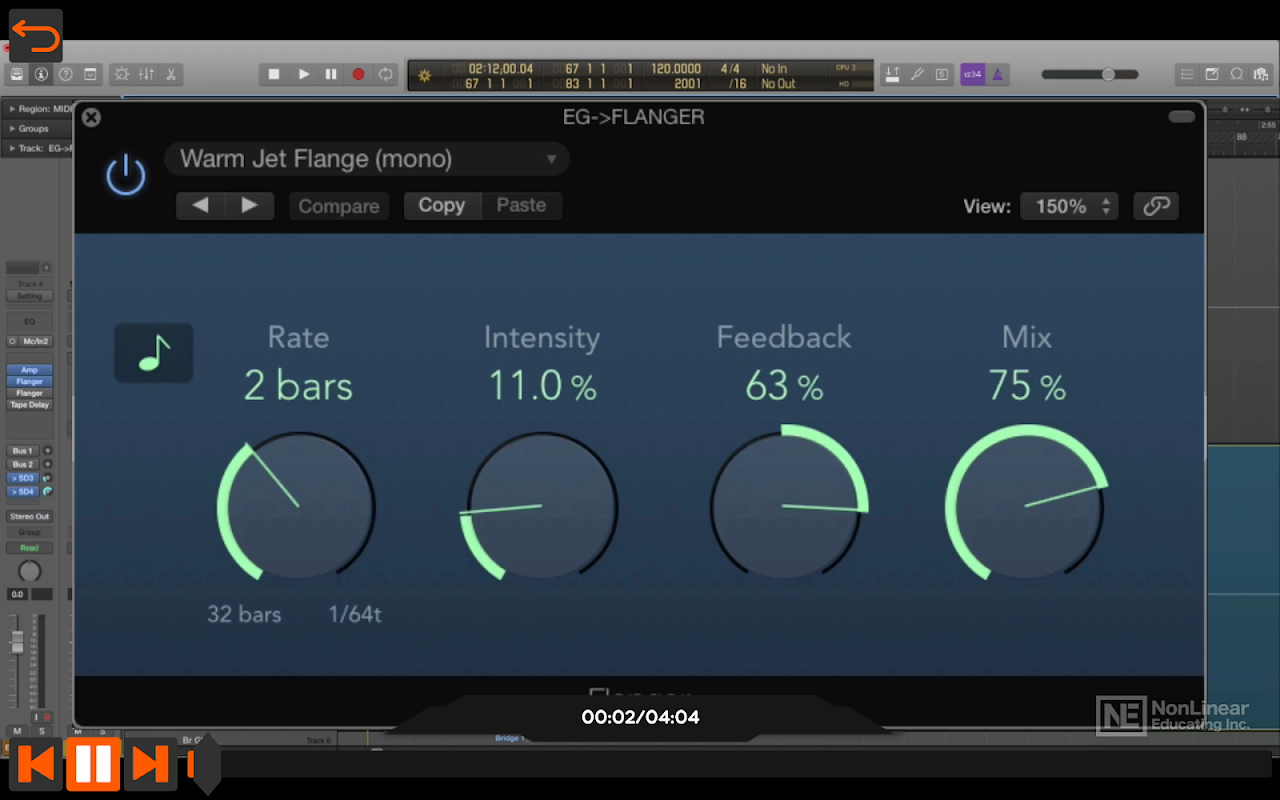Open the Quick Help question mark icon

point(66,74)
